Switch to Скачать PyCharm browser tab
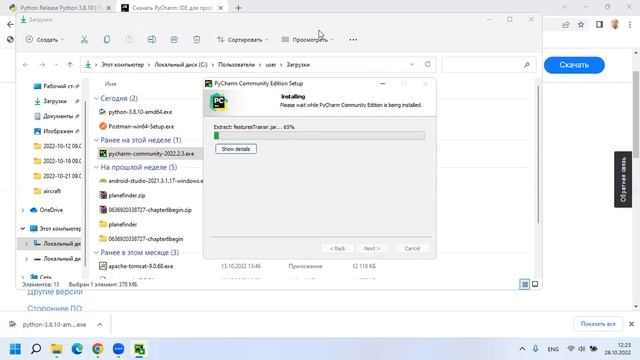Screen dimensions: 640x360 tap(173, 8)
